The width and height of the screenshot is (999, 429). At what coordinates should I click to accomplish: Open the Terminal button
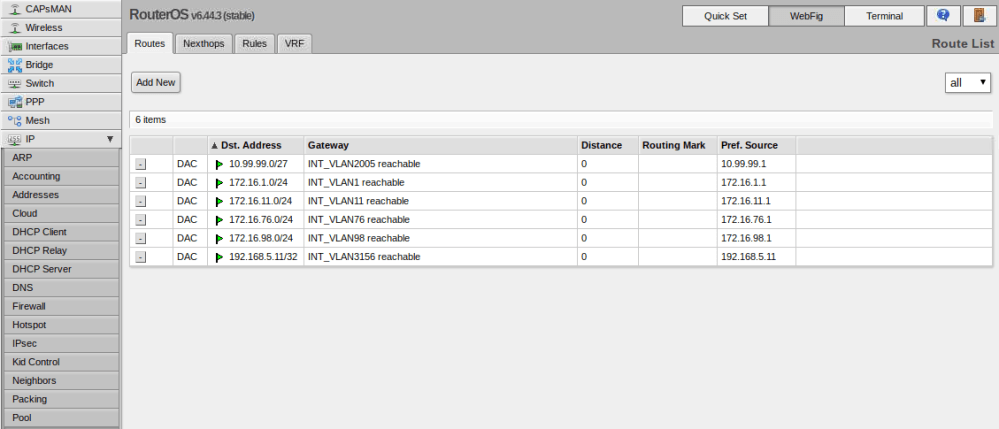point(884,16)
